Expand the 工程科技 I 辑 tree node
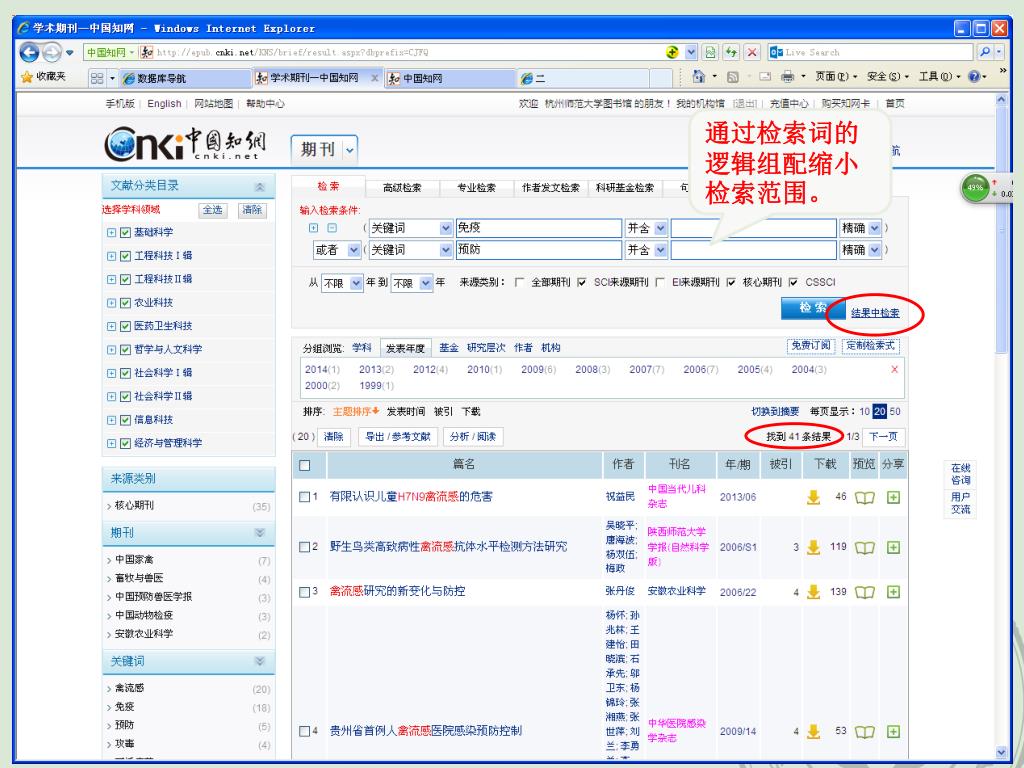This screenshot has width=1024, height=768. [111, 256]
